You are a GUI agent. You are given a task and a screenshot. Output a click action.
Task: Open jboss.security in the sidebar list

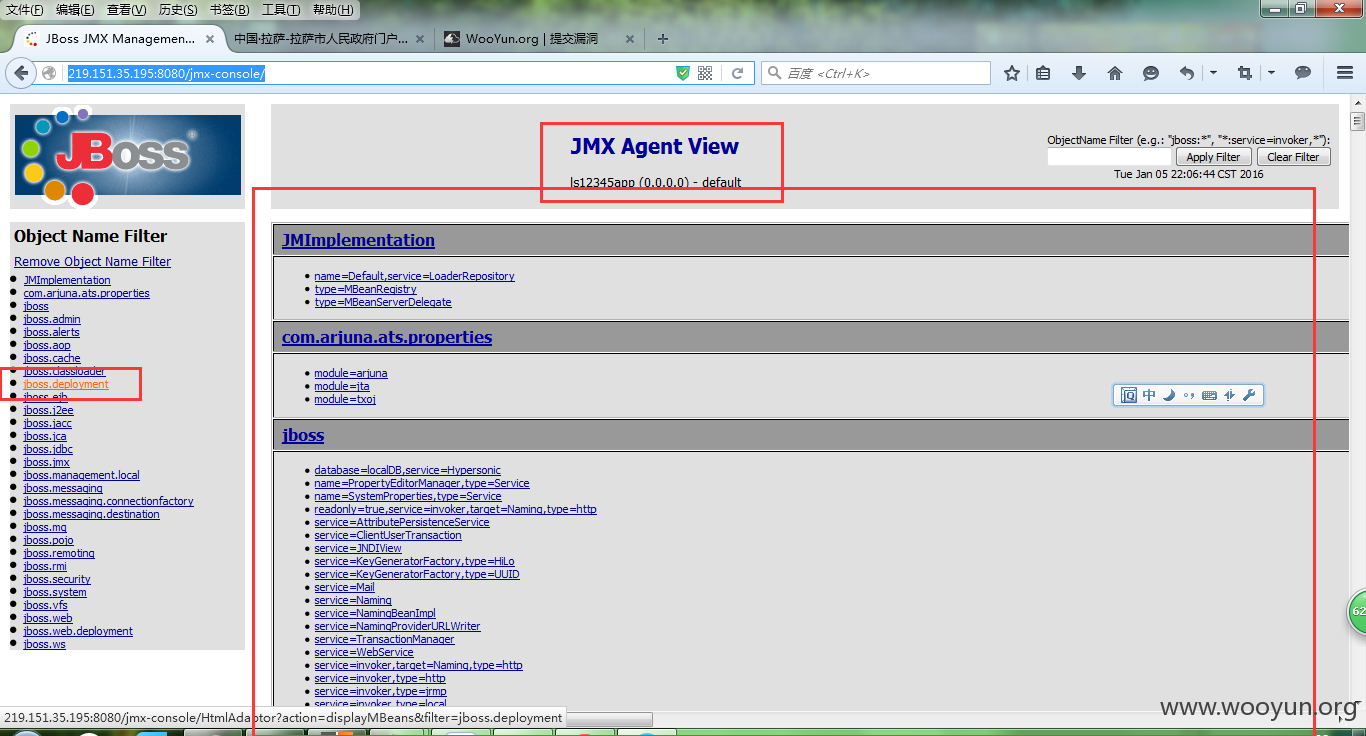coord(57,579)
